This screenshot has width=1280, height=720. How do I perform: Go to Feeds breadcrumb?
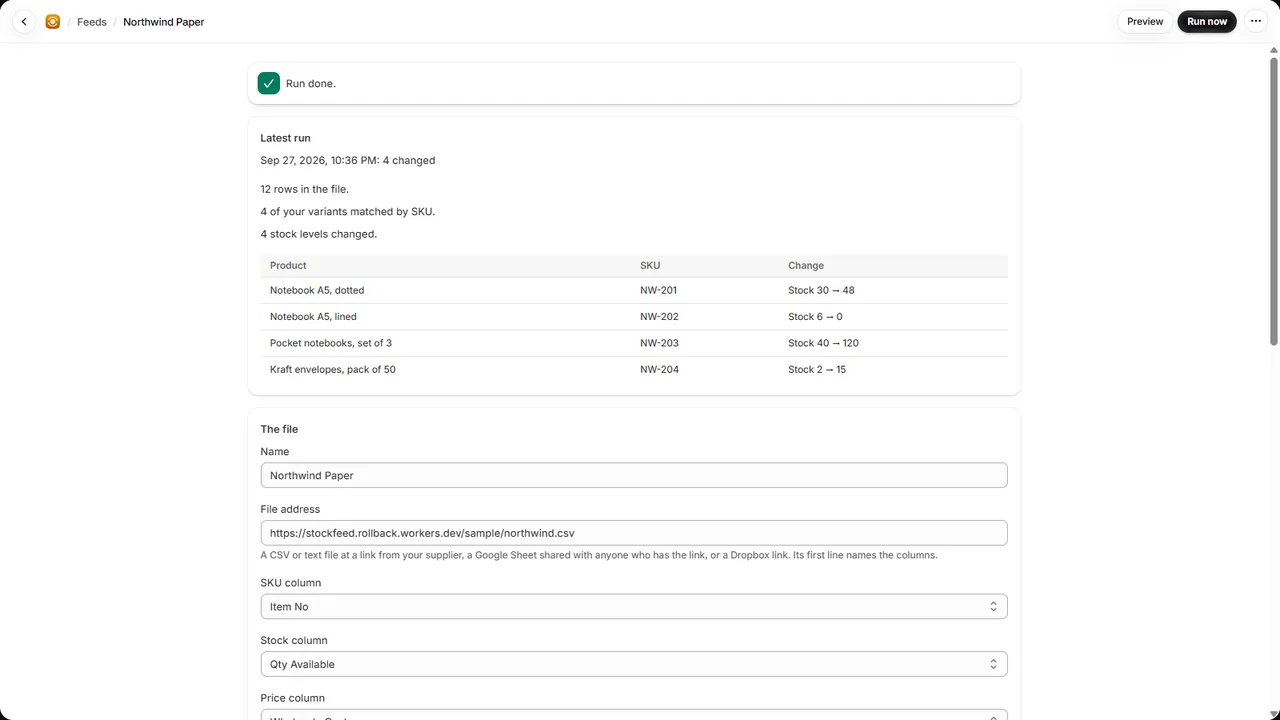tap(92, 22)
